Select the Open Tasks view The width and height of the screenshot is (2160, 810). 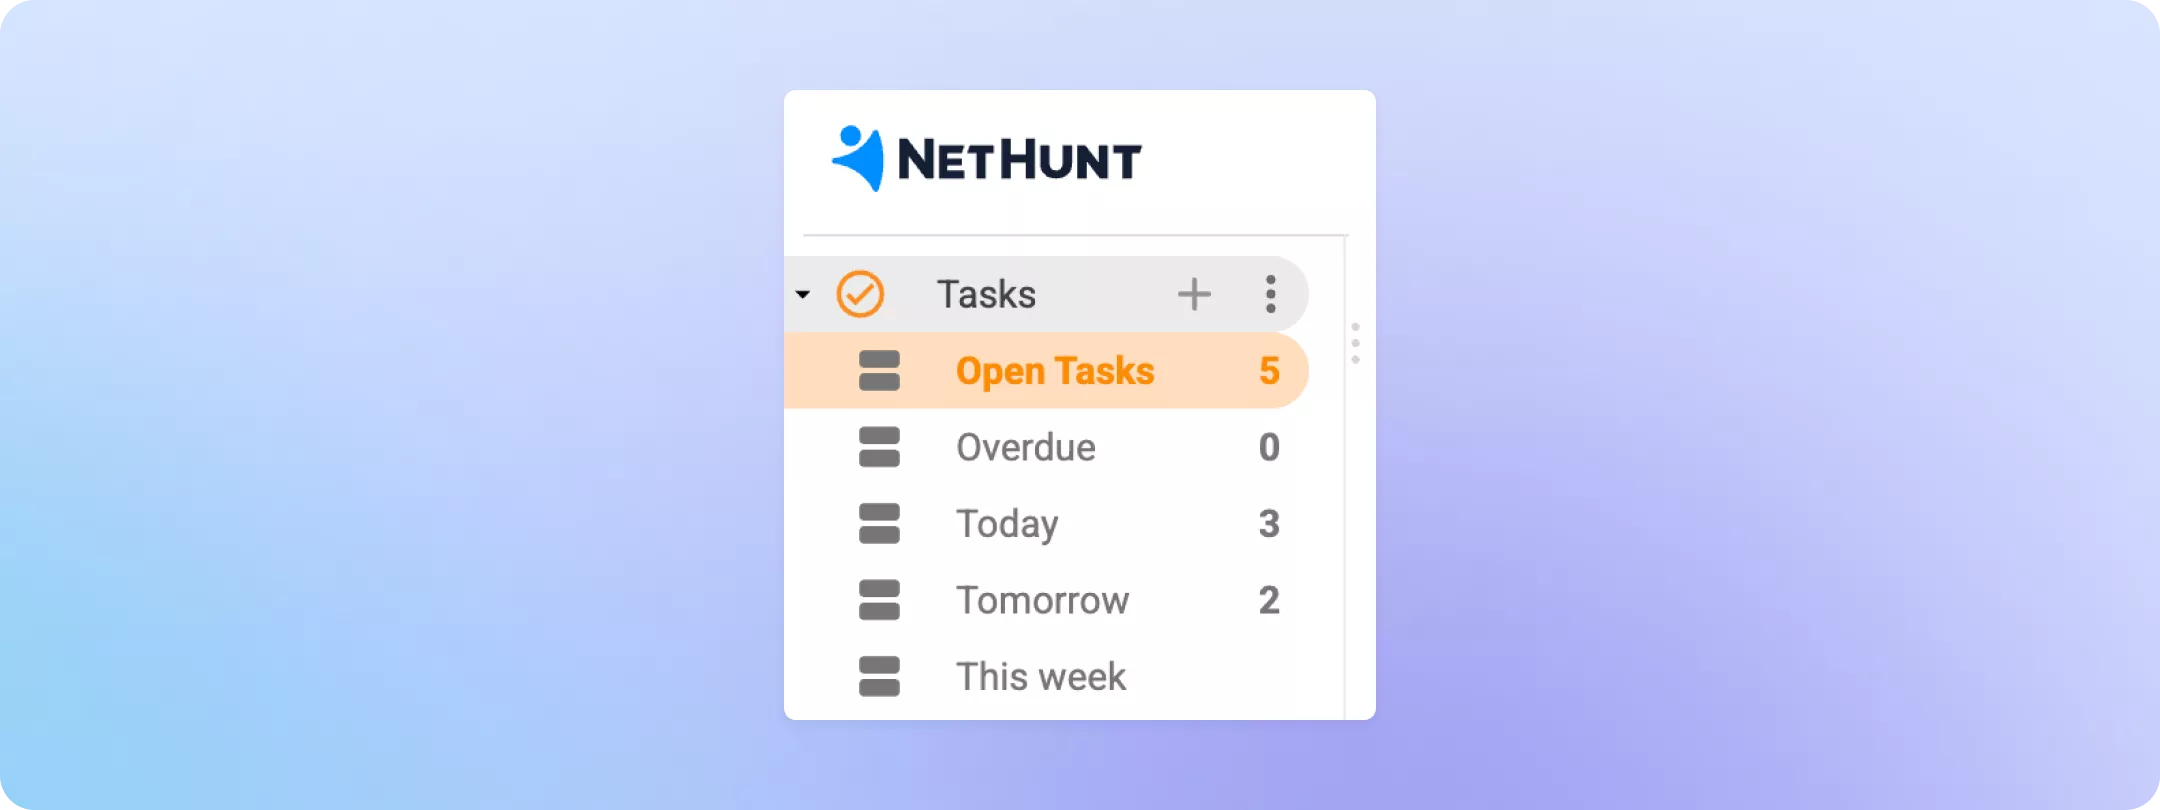[1046, 371]
